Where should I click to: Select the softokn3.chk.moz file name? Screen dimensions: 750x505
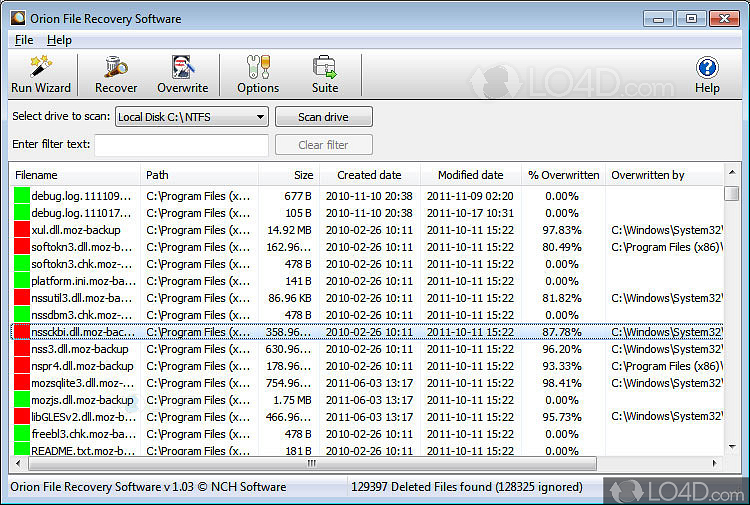(81, 264)
